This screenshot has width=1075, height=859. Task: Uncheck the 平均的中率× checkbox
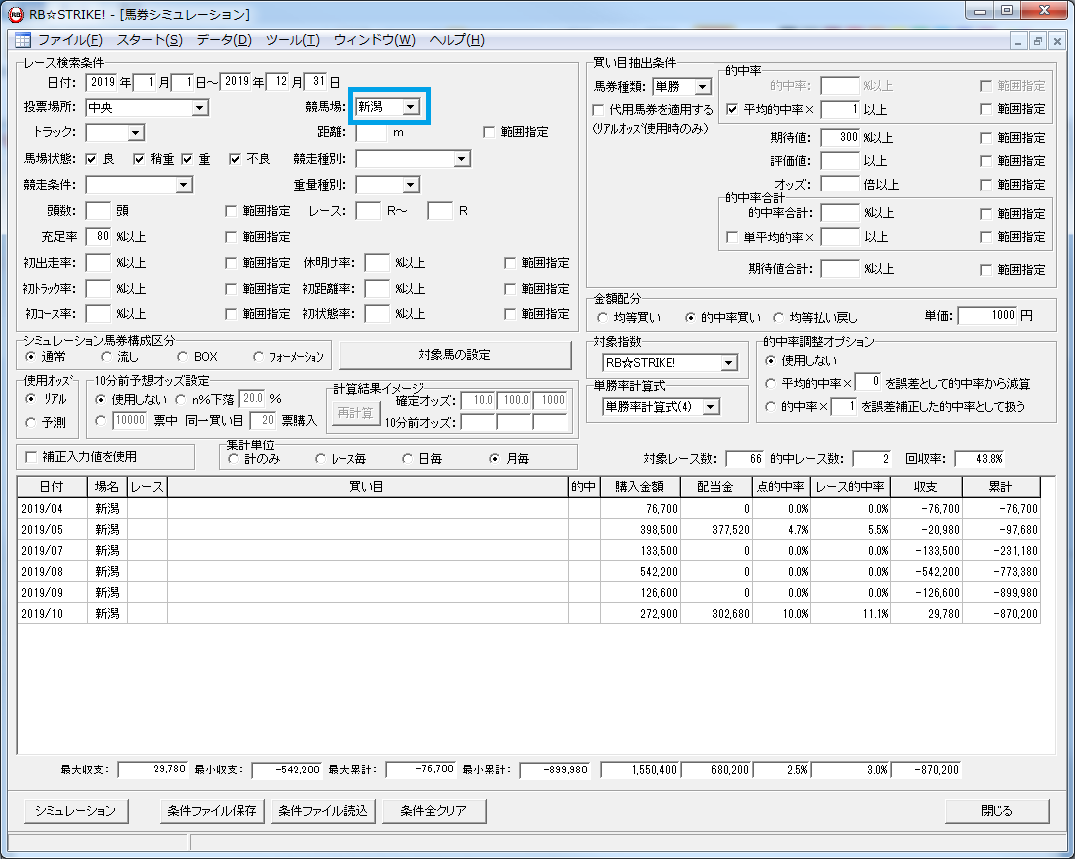pyautogui.click(x=732, y=110)
